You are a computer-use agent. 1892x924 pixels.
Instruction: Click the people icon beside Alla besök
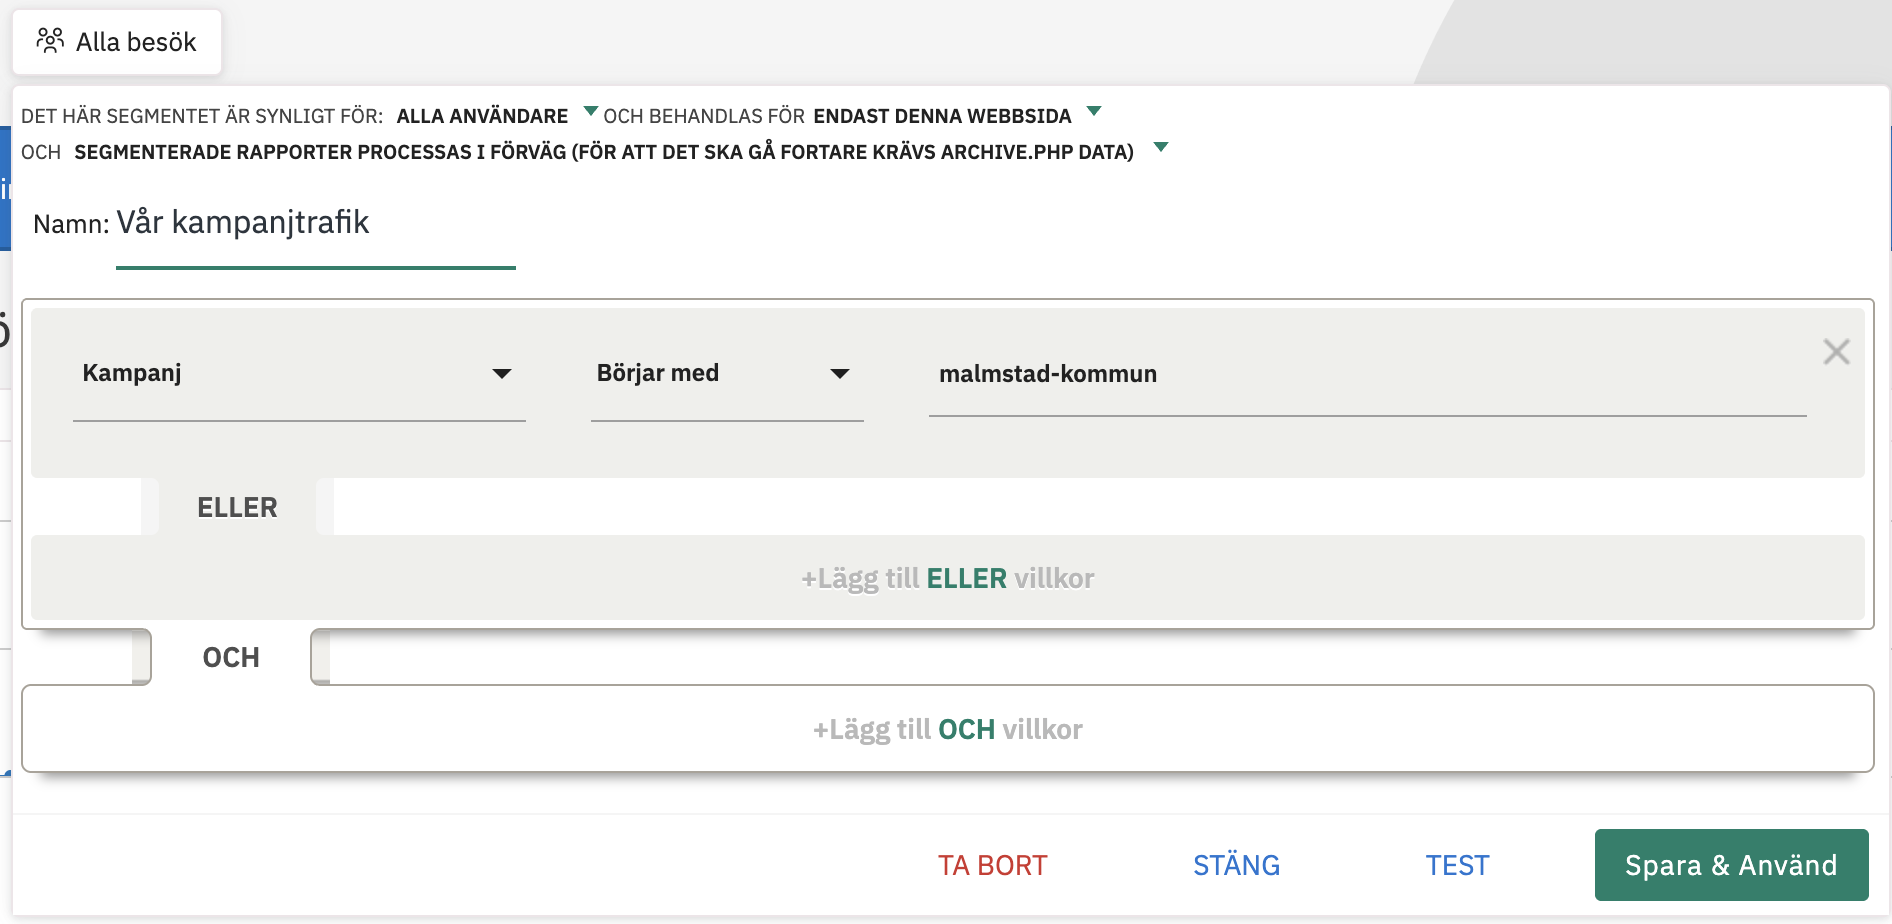[50, 40]
